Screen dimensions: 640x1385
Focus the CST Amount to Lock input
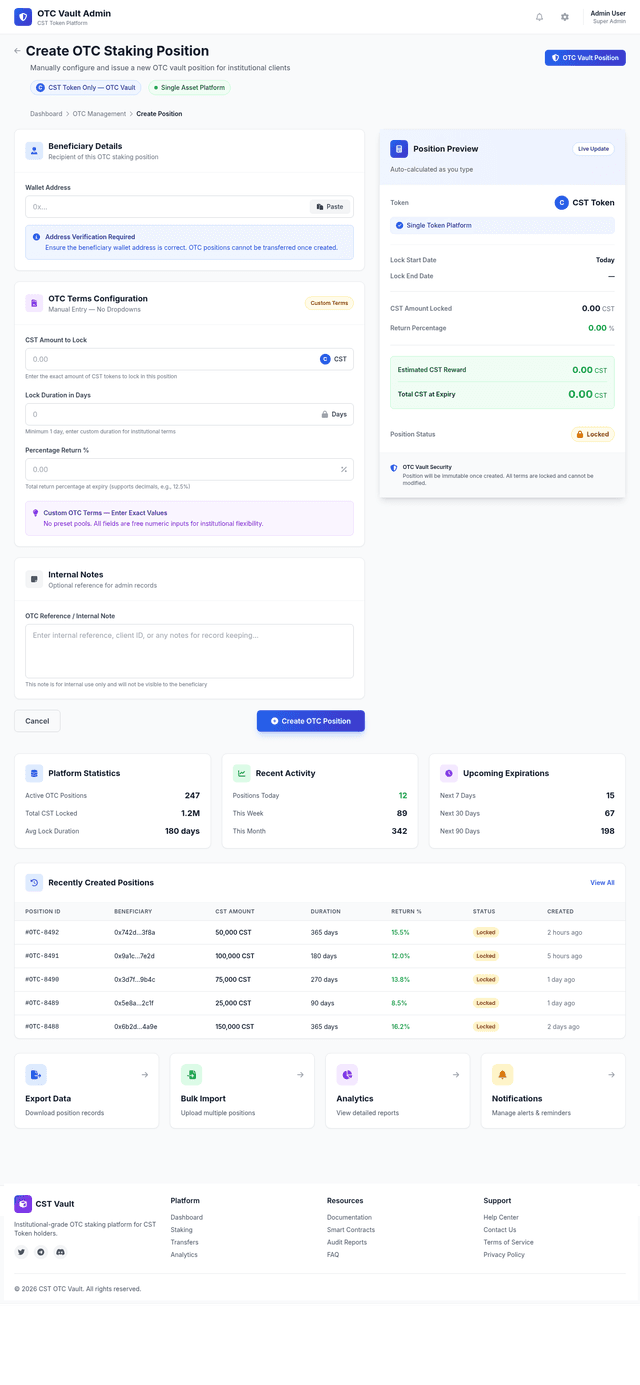click(x=170, y=359)
